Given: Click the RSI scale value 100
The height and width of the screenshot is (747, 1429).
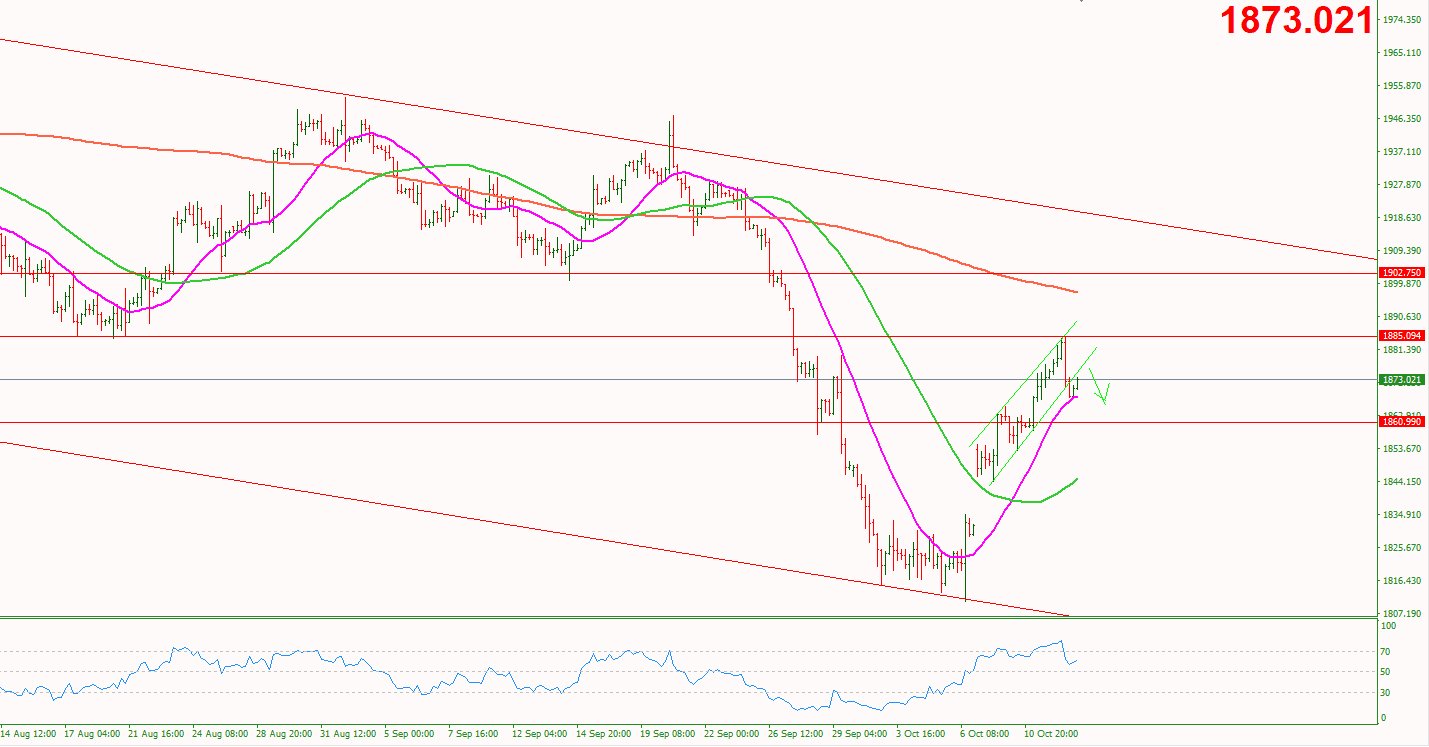Looking at the screenshot, I should [x=1388, y=626].
